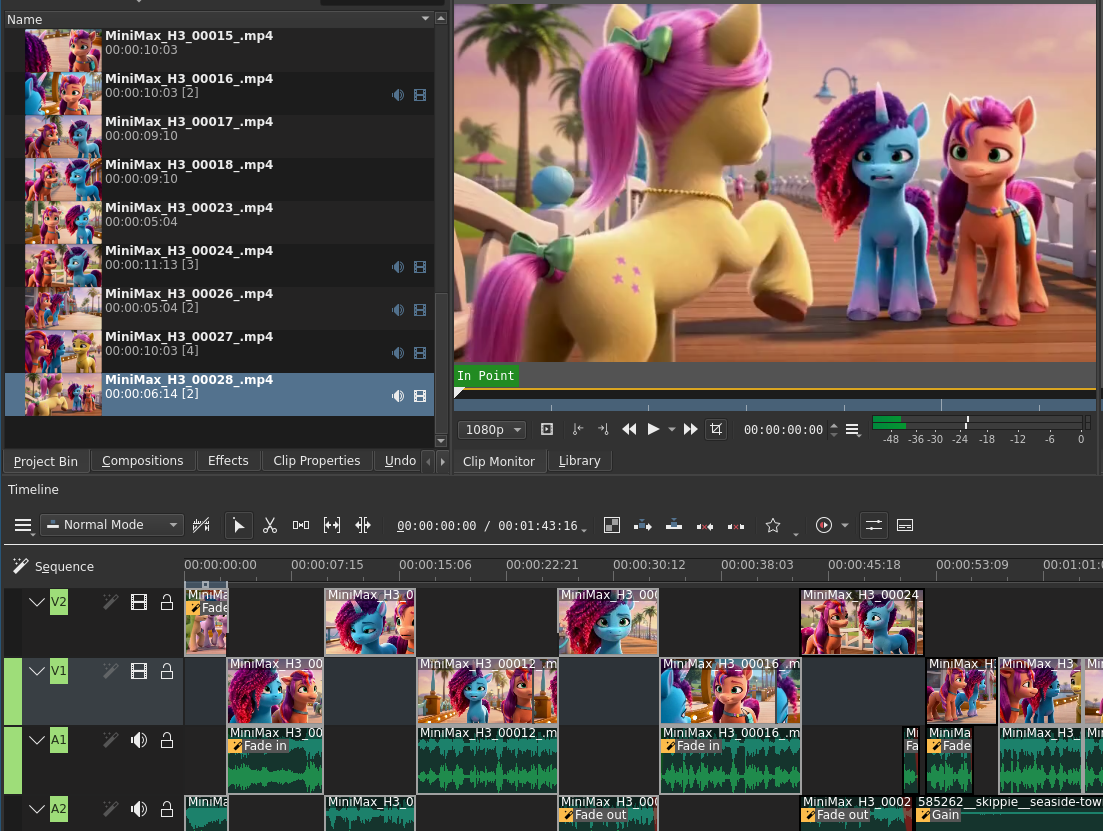
Task: Collapse track A1
Action: pos(37,740)
